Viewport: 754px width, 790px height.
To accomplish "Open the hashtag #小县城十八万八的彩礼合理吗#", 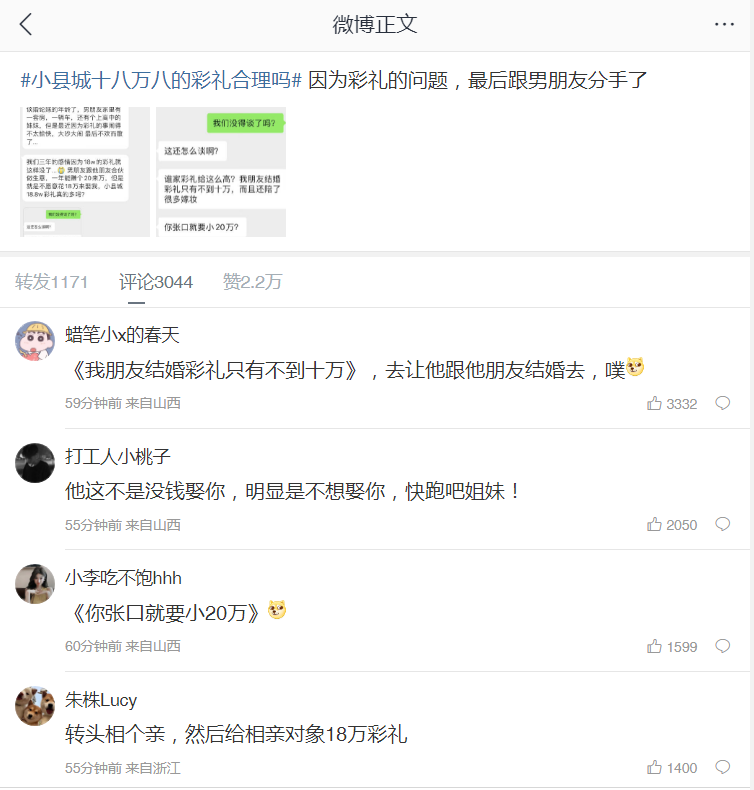I will [x=161, y=80].
